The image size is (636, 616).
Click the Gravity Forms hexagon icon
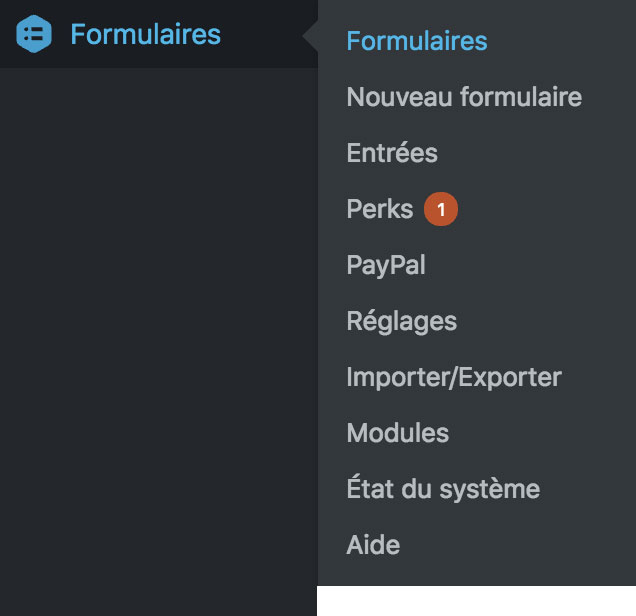click(34, 34)
